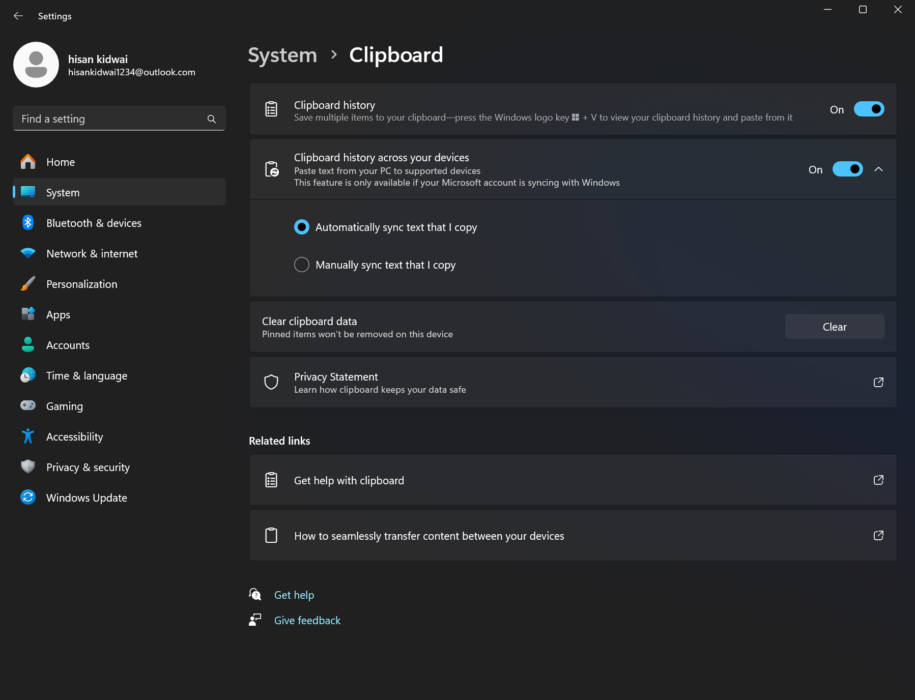Screen dimensions: 915x700
Task: Open the Privacy Statement external link
Action: coord(878,382)
